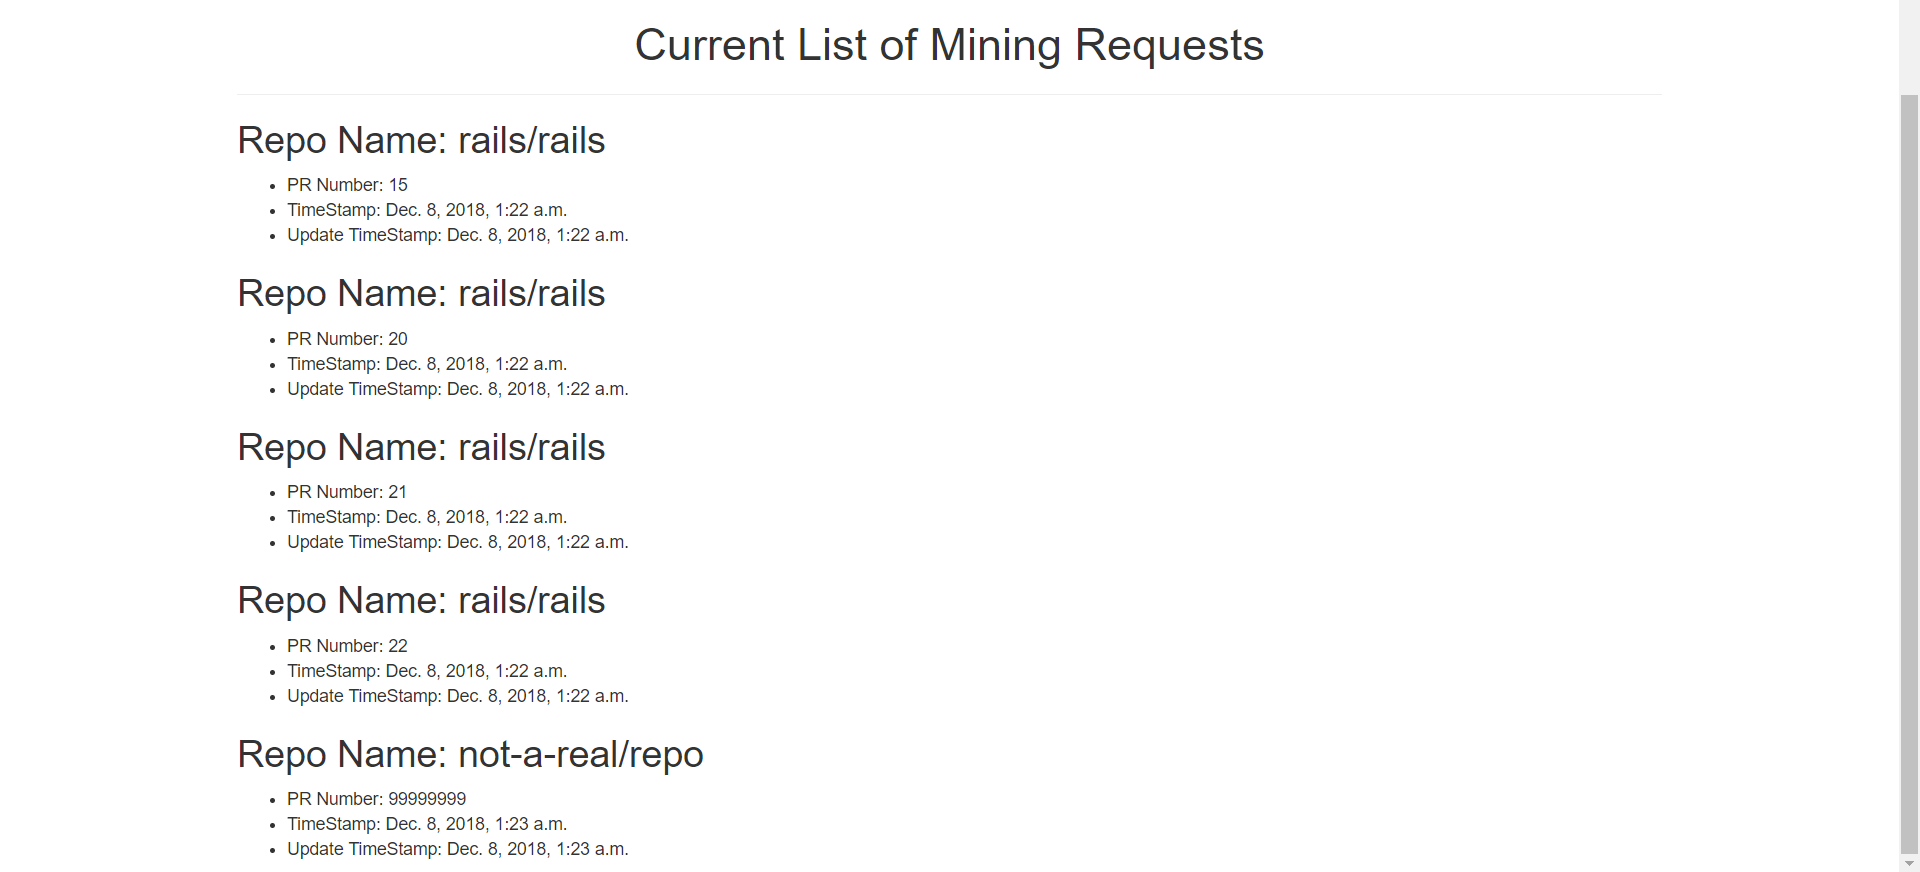This screenshot has height=872, width=1920.
Task: Click the scrollbar down arrow
Action: [1909, 863]
